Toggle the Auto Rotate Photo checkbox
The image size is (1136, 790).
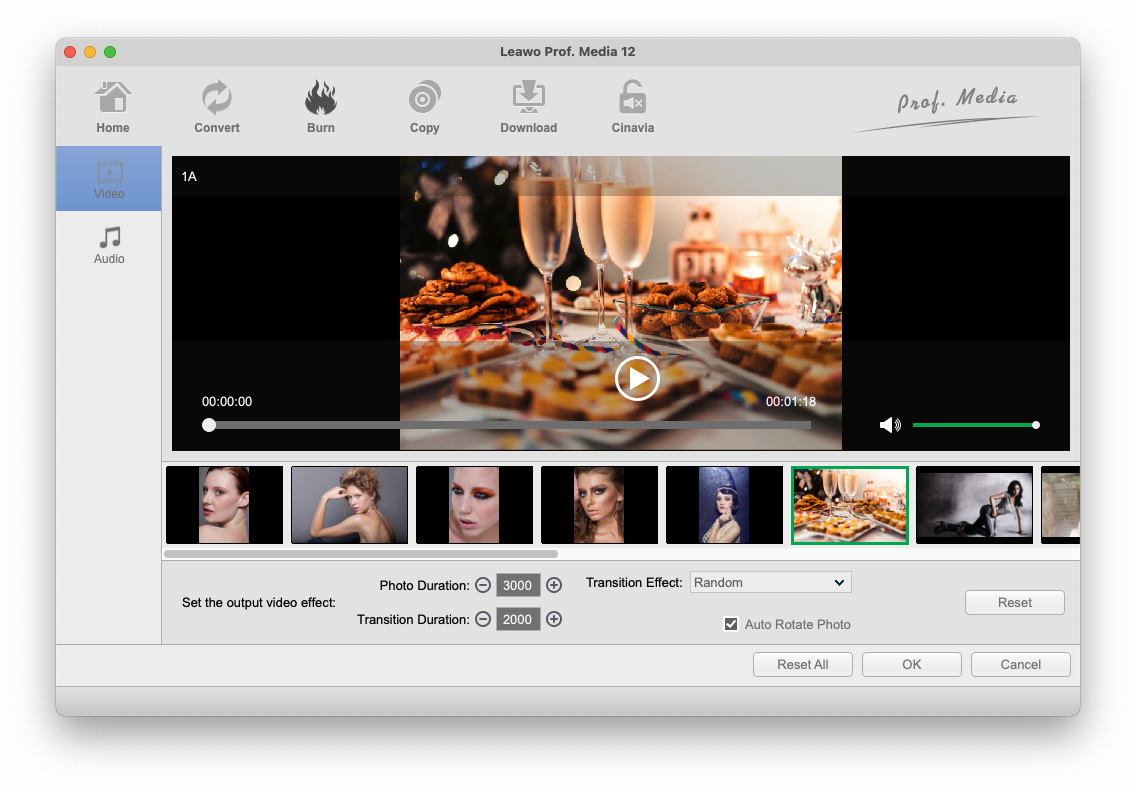(731, 625)
